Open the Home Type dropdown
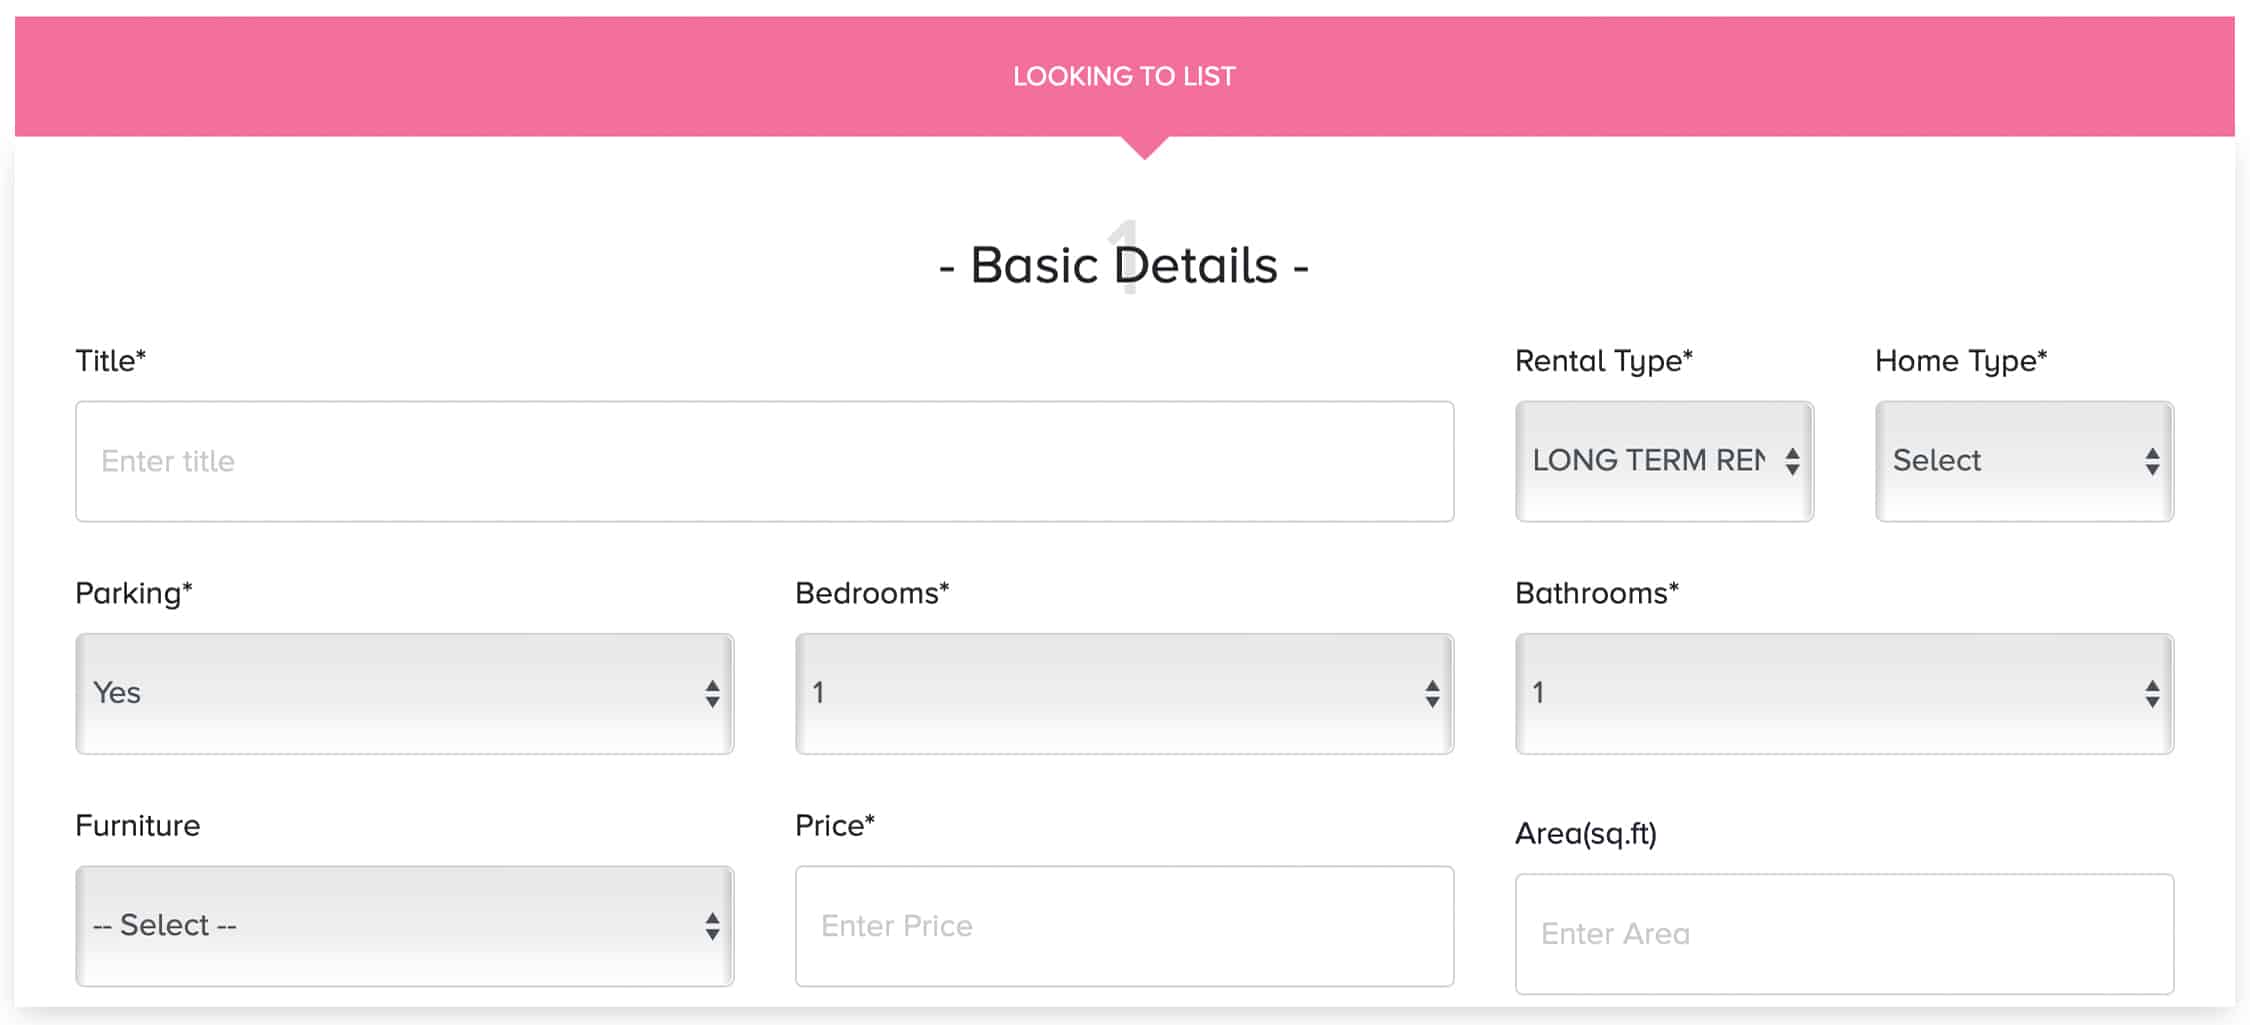 pos(2024,461)
